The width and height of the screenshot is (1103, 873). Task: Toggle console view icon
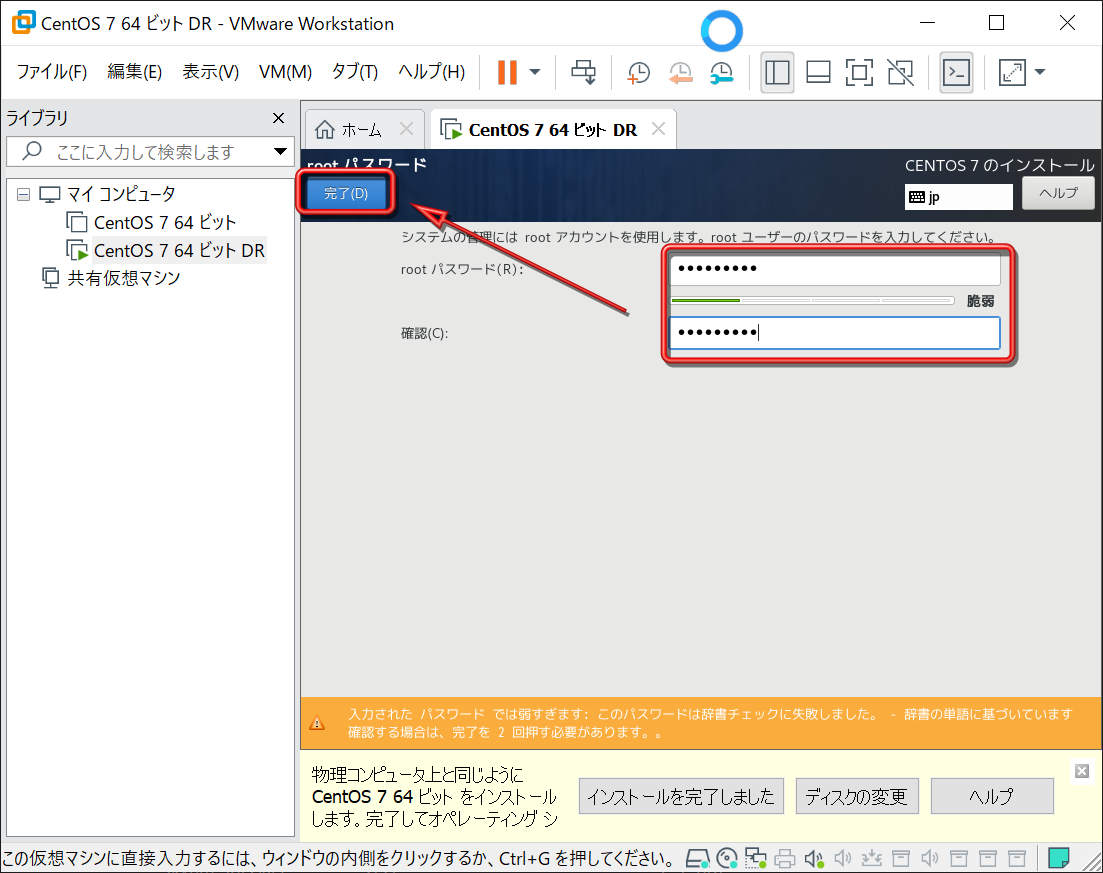tap(956, 72)
